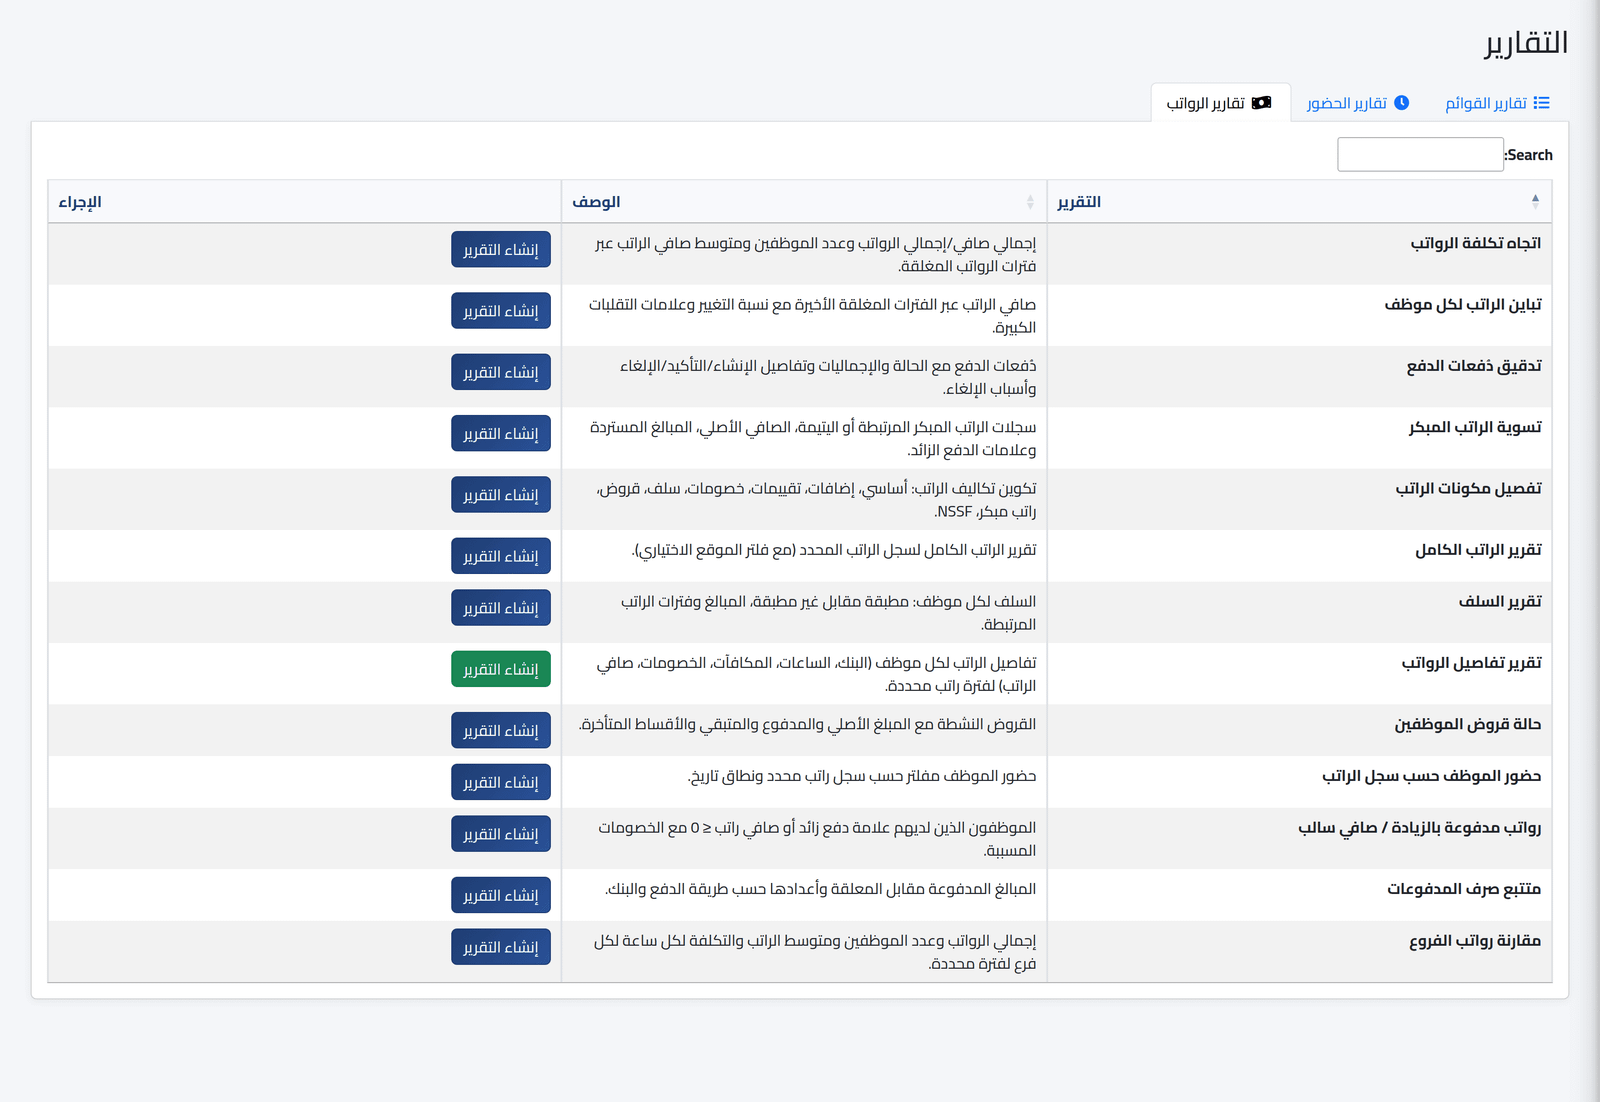1600x1102 pixels.
Task: Create the تدقيق دفعات الدفع report
Action: 501,372
